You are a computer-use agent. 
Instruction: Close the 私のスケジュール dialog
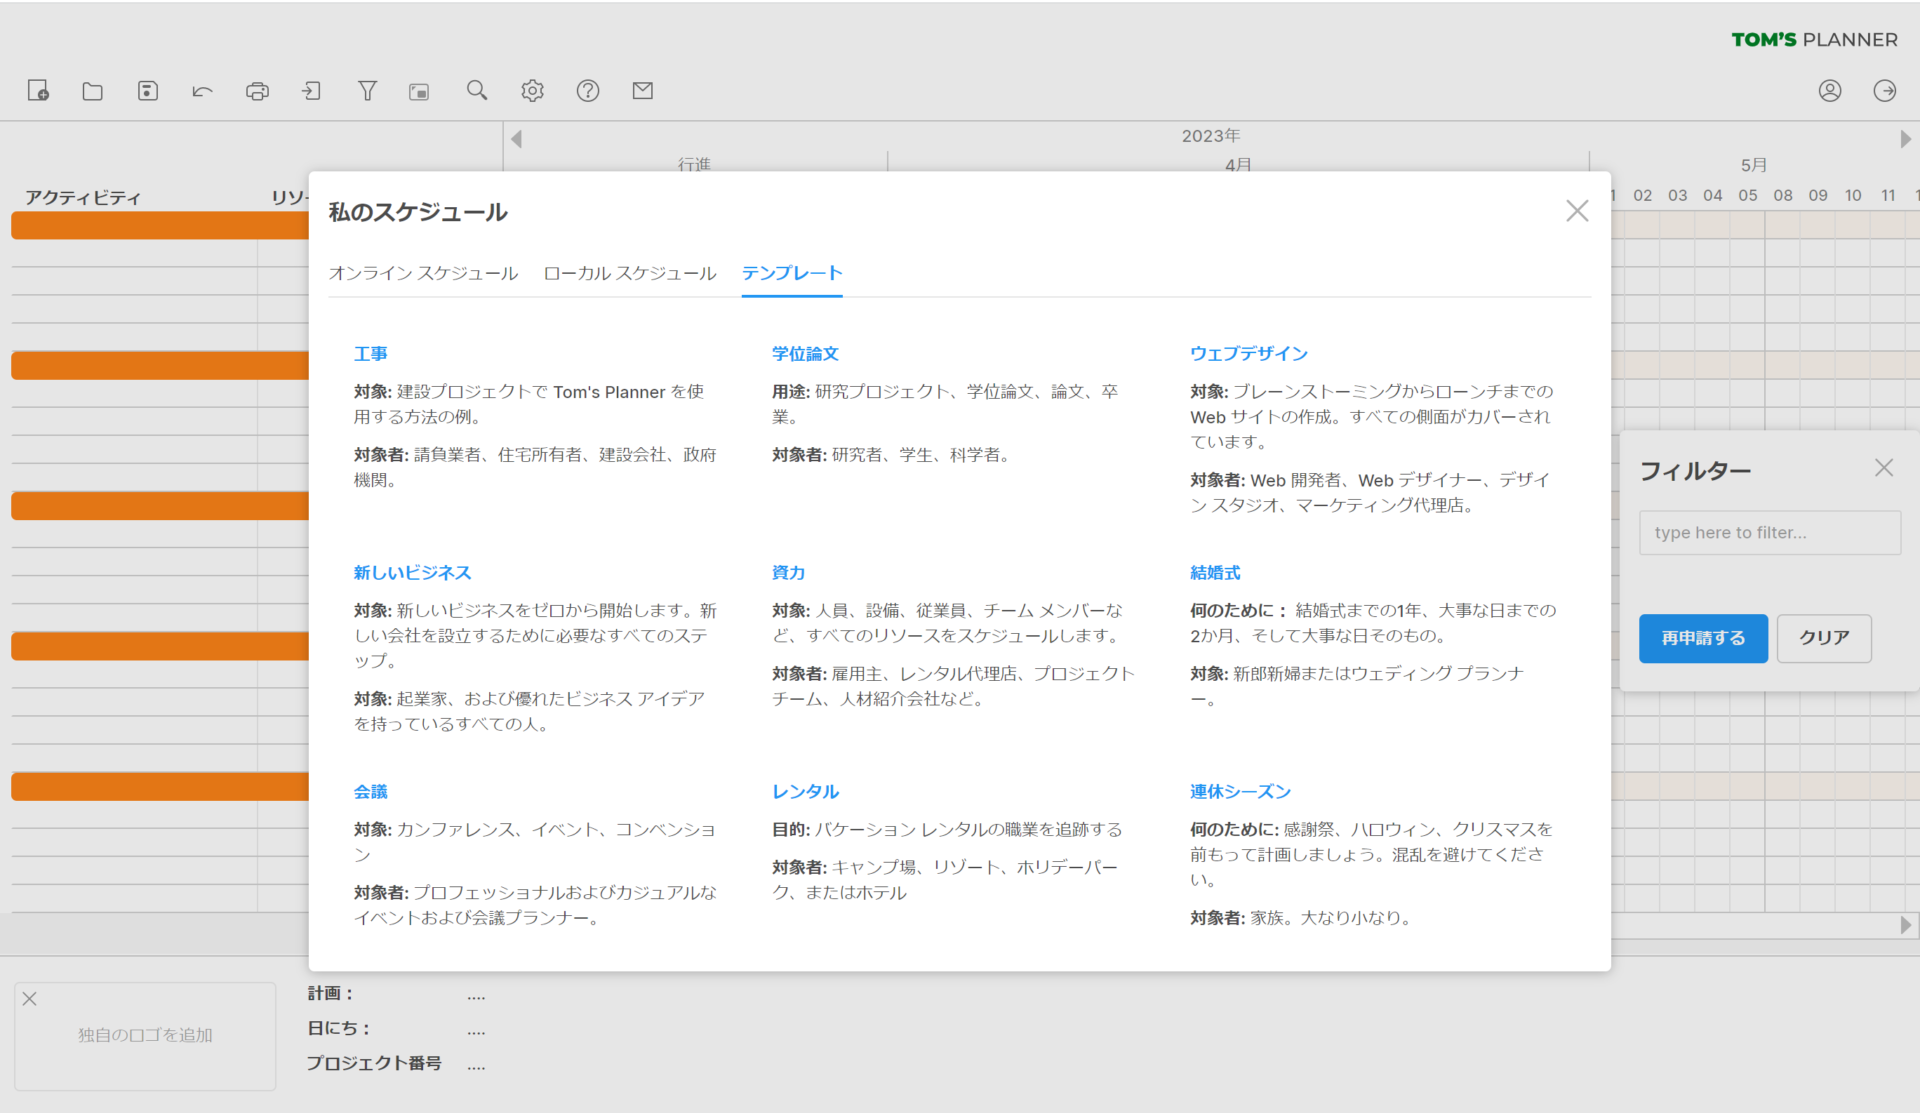point(1577,211)
